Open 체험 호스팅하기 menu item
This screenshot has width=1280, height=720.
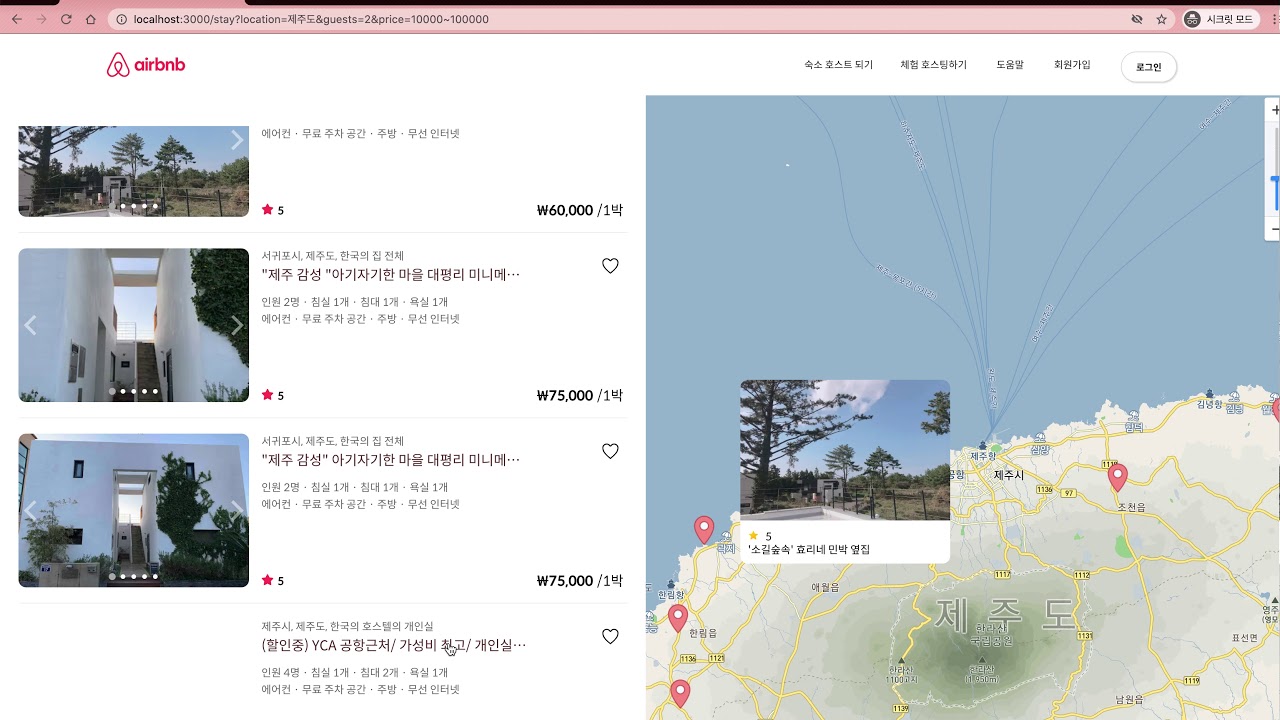click(933, 65)
